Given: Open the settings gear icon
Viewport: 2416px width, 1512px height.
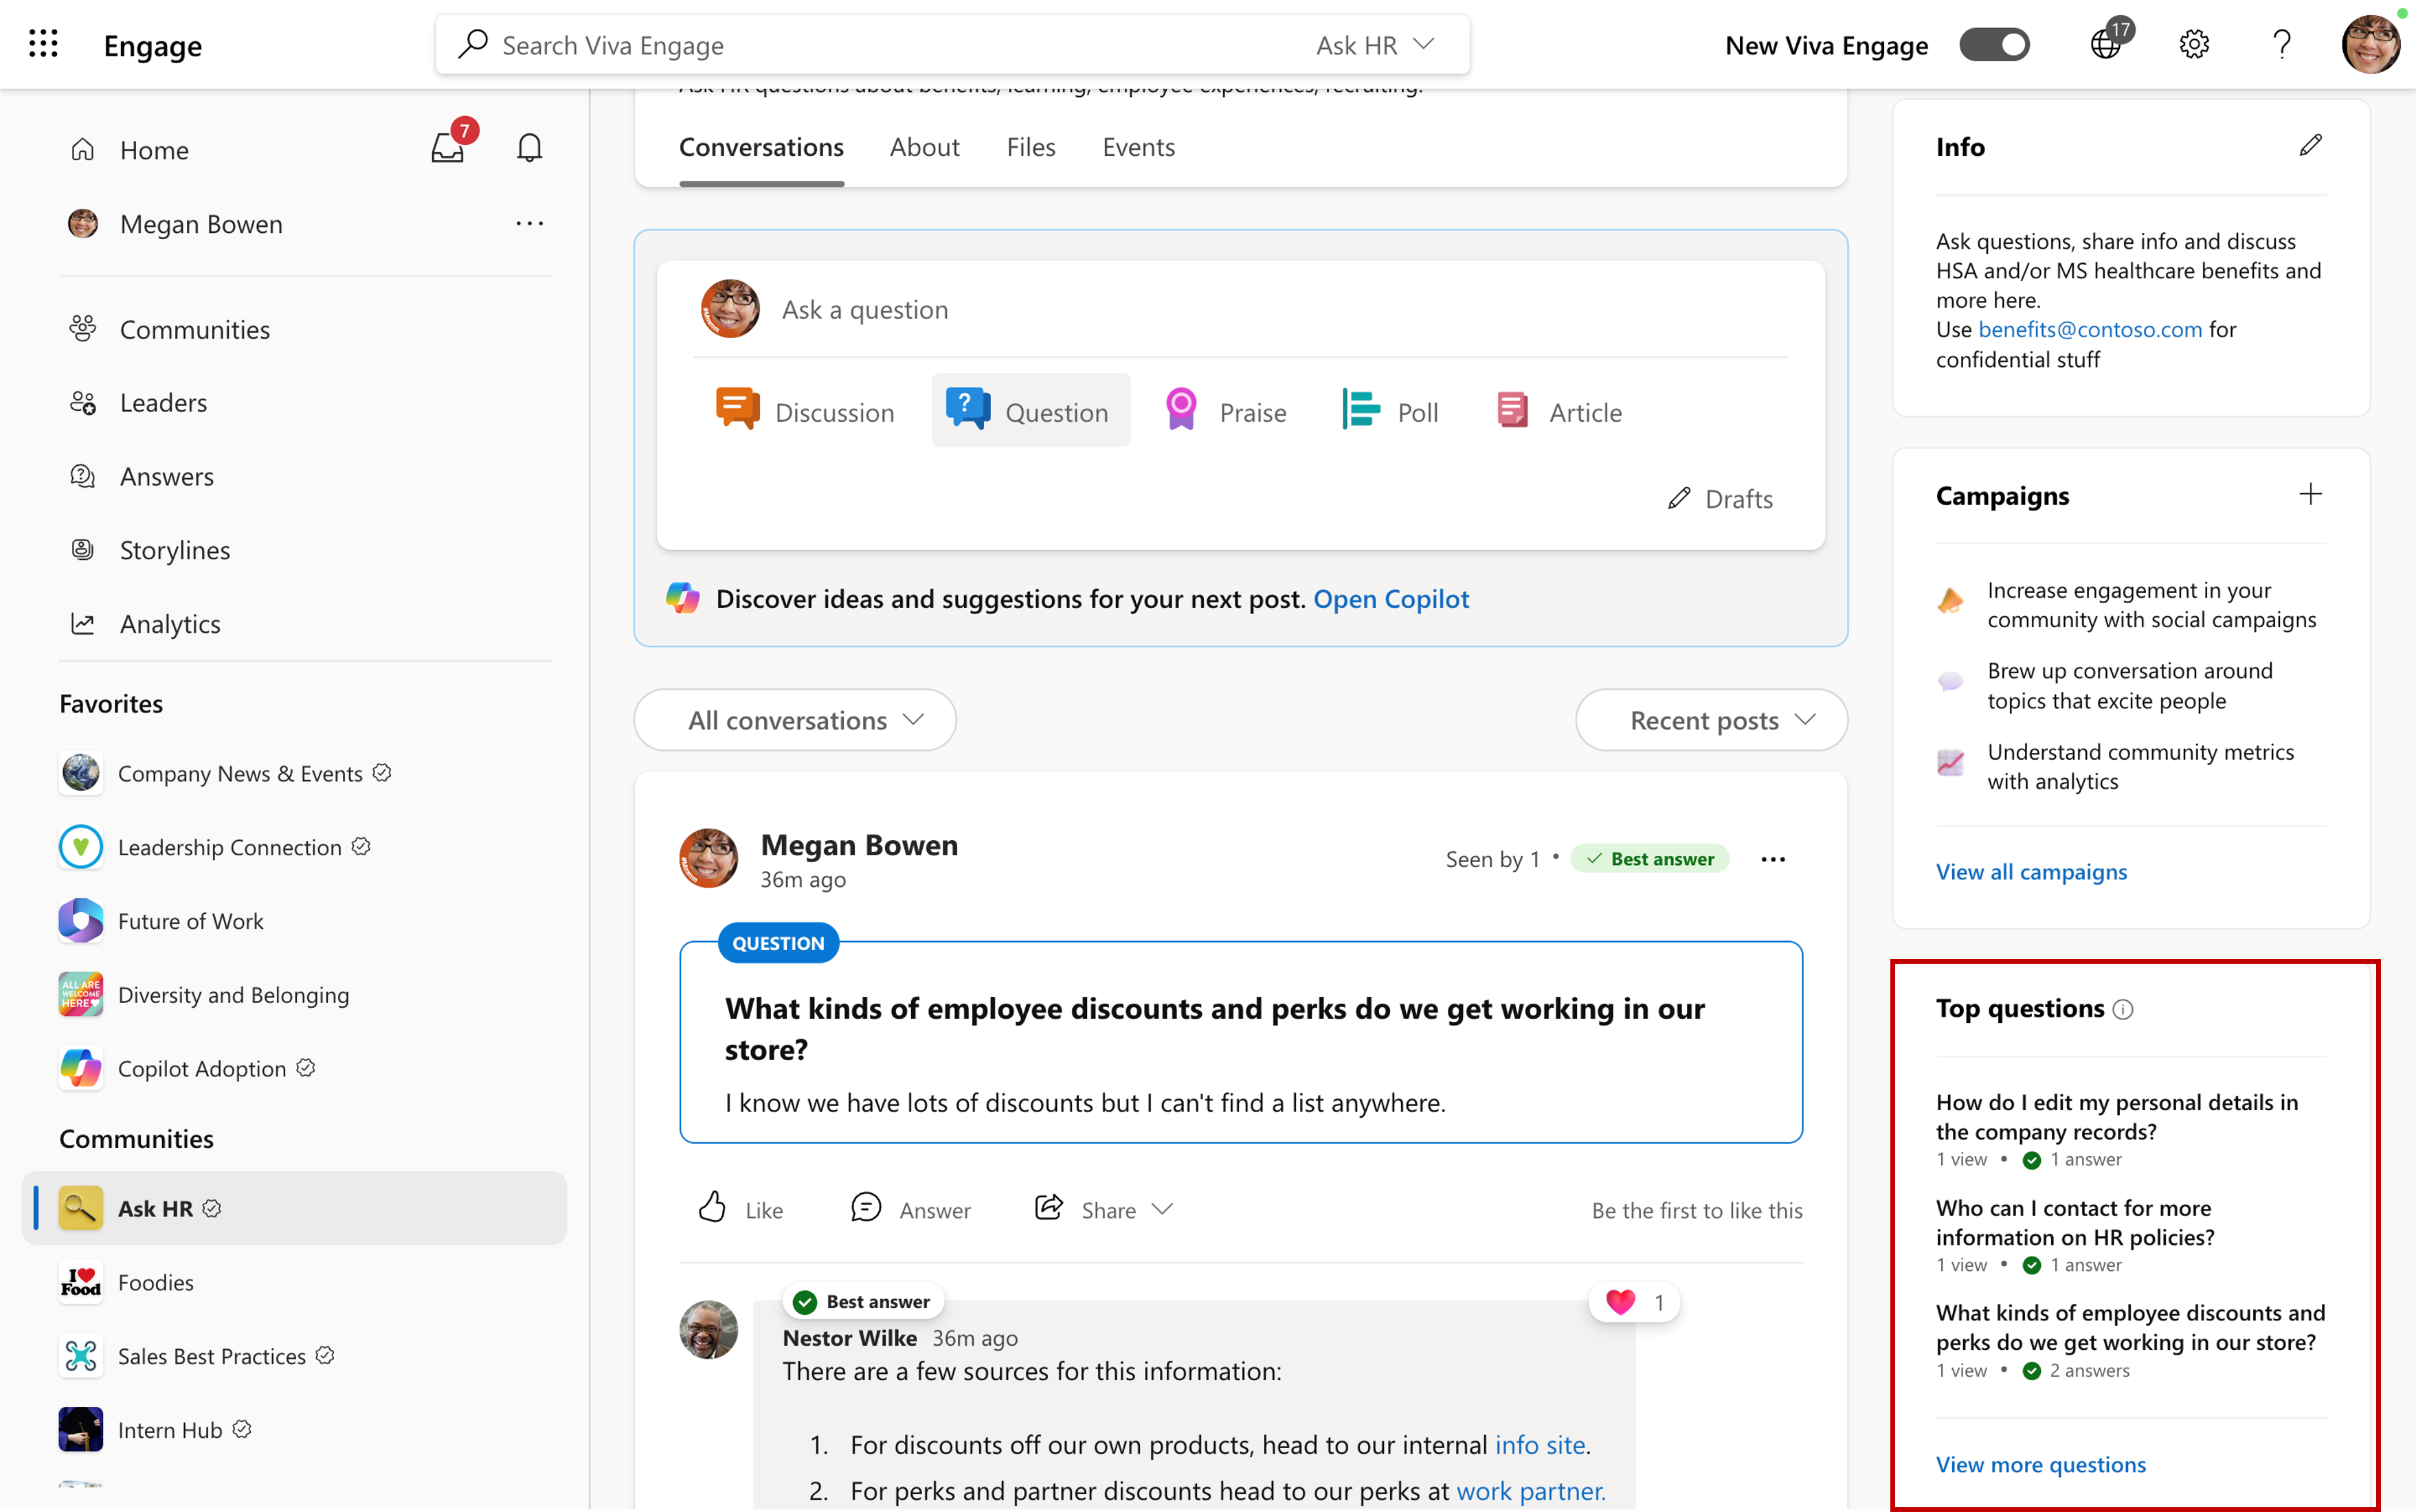Looking at the screenshot, I should pyautogui.click(x=2194, y=44).
